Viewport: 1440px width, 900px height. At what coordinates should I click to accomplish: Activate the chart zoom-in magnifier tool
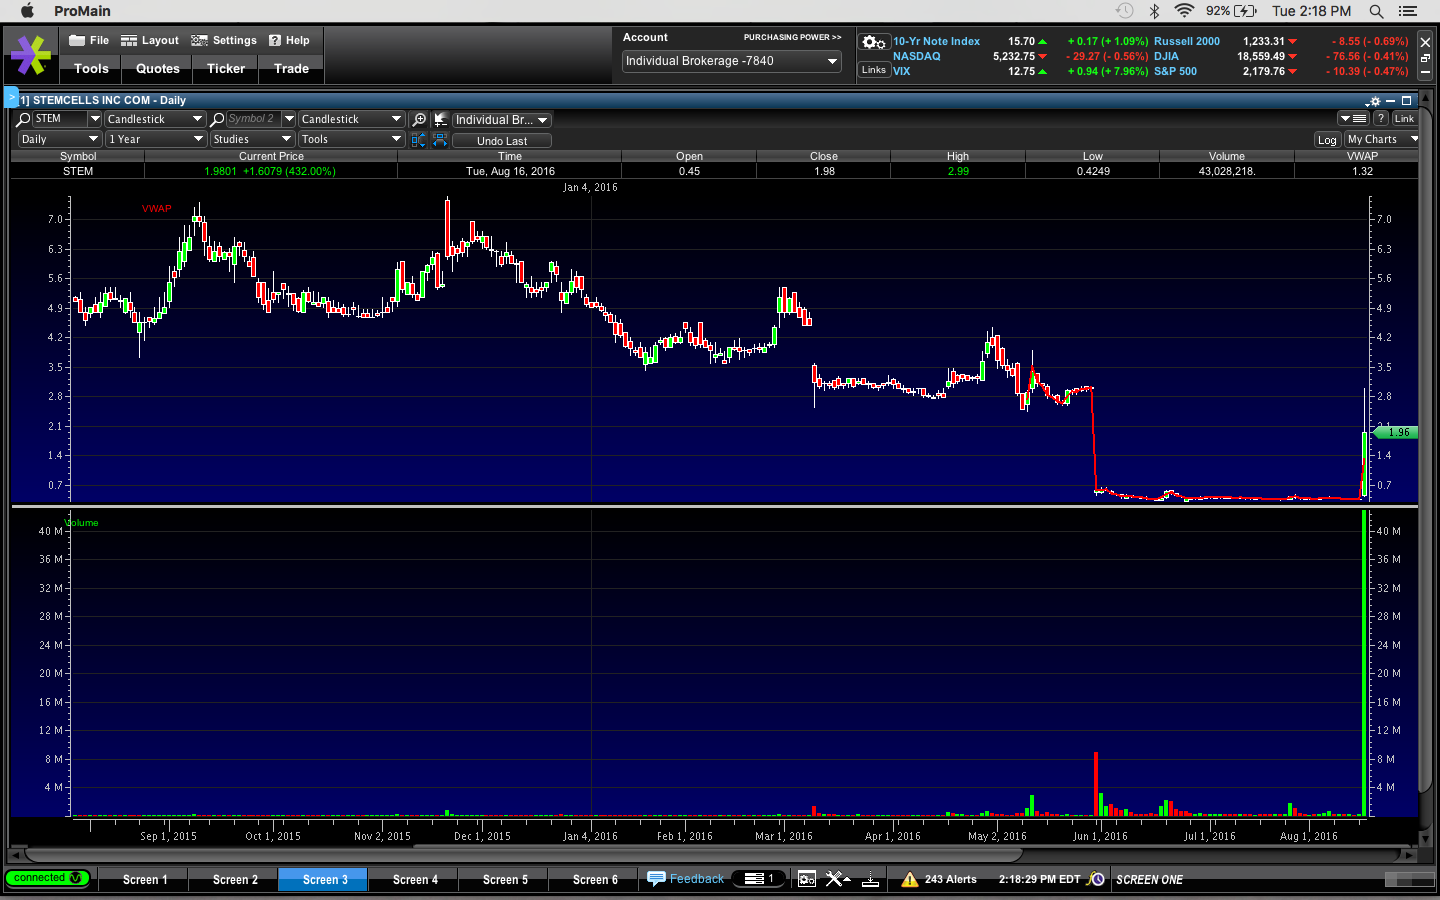coord(419,119)
